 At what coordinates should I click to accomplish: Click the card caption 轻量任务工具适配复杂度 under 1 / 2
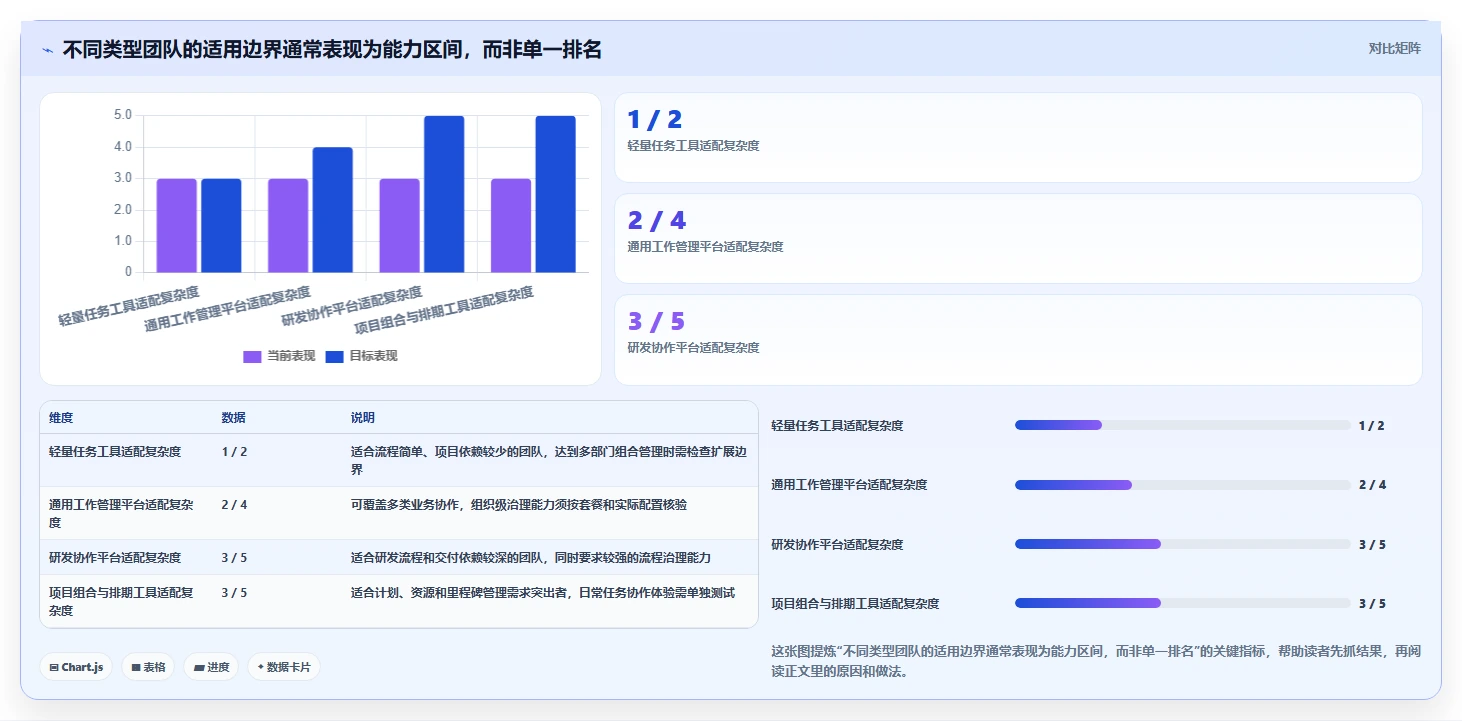pyautogui.click(x=693, y=146)
